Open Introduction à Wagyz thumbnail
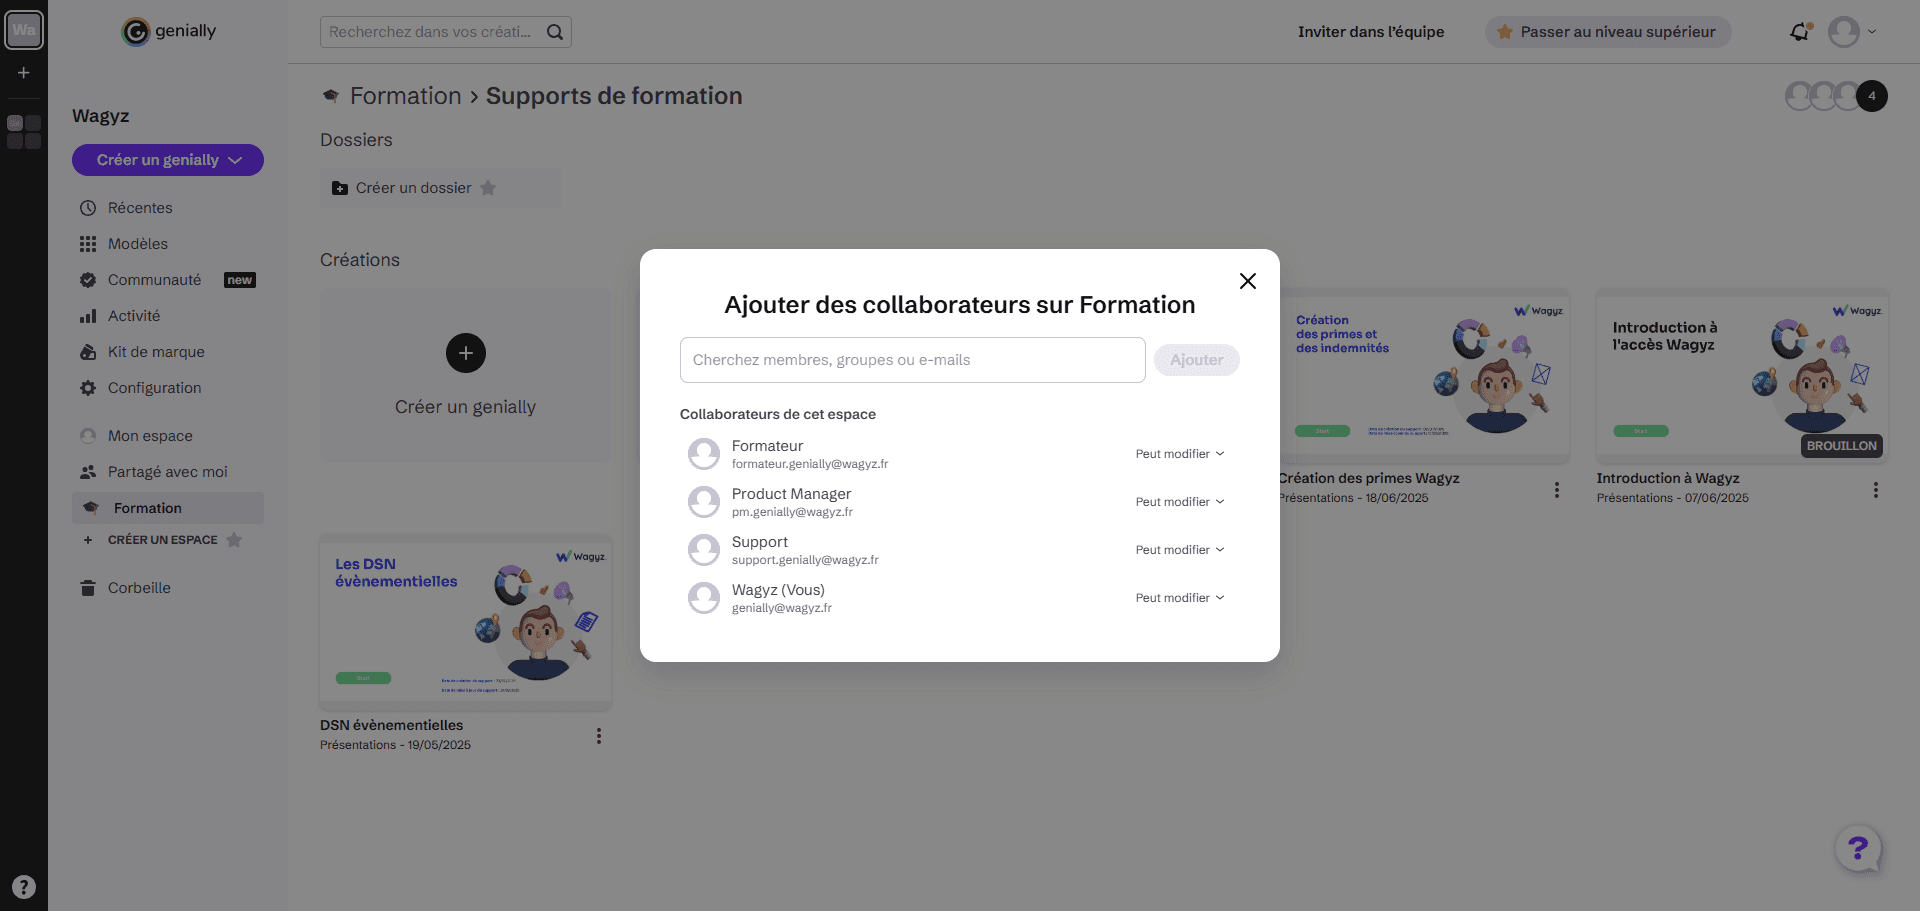 click(x=1742, y=376)
